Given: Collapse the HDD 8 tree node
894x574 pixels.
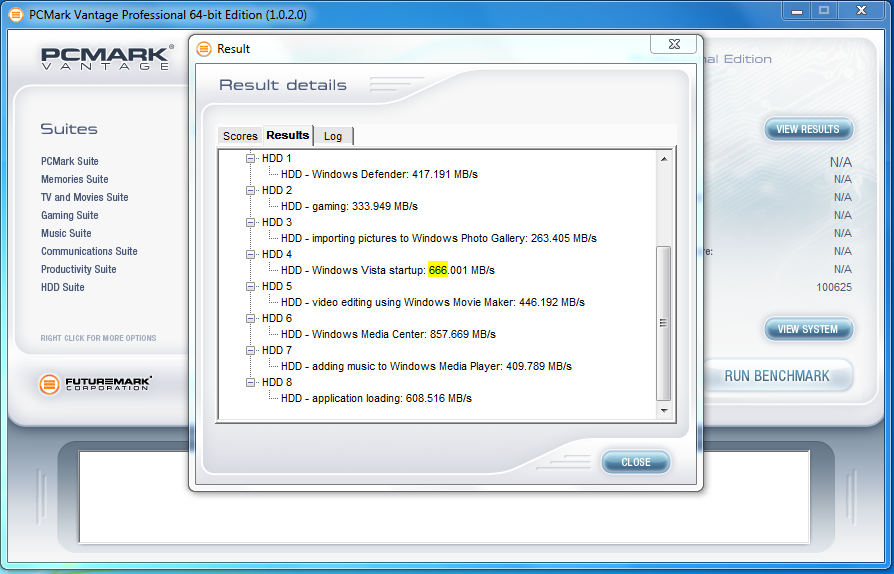Looking at the screenshot, I should [x=250, y=382].
